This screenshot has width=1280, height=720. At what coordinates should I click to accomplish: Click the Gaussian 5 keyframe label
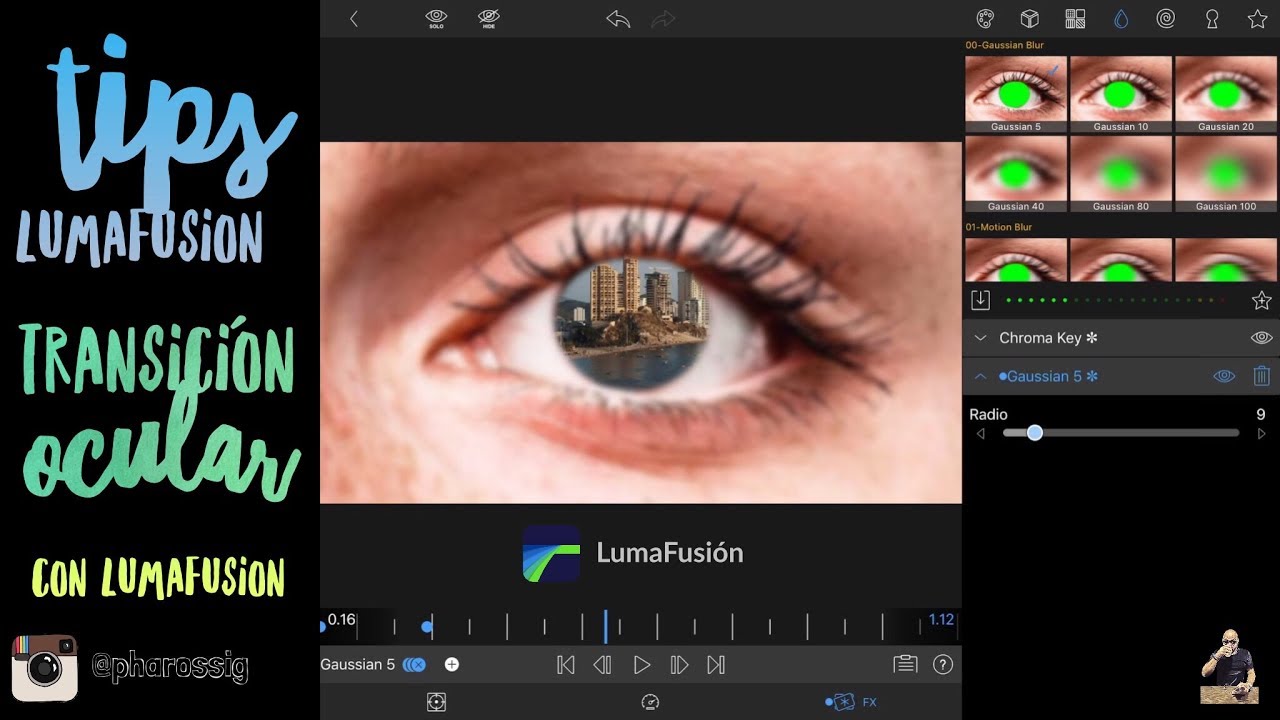click(x=358, y=664)
